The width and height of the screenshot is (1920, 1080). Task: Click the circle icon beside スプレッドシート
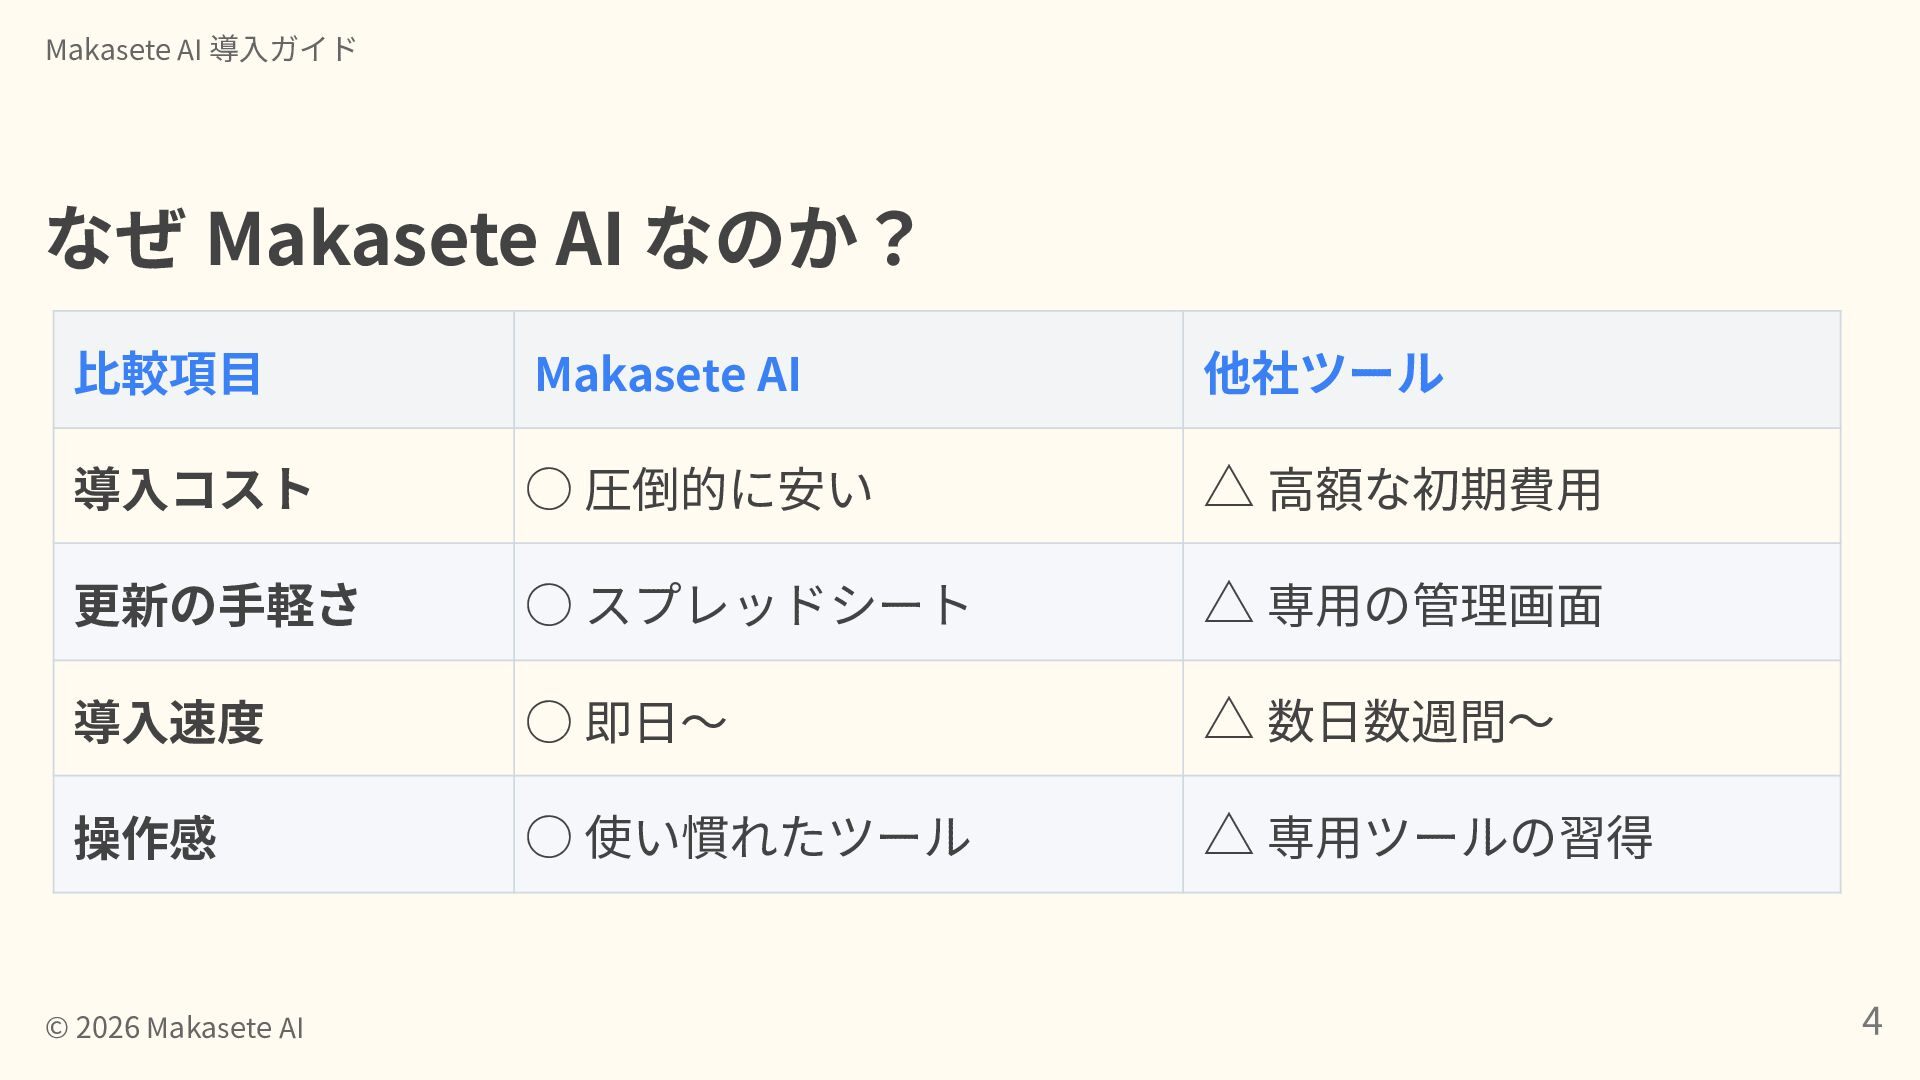tap(549, 605)
